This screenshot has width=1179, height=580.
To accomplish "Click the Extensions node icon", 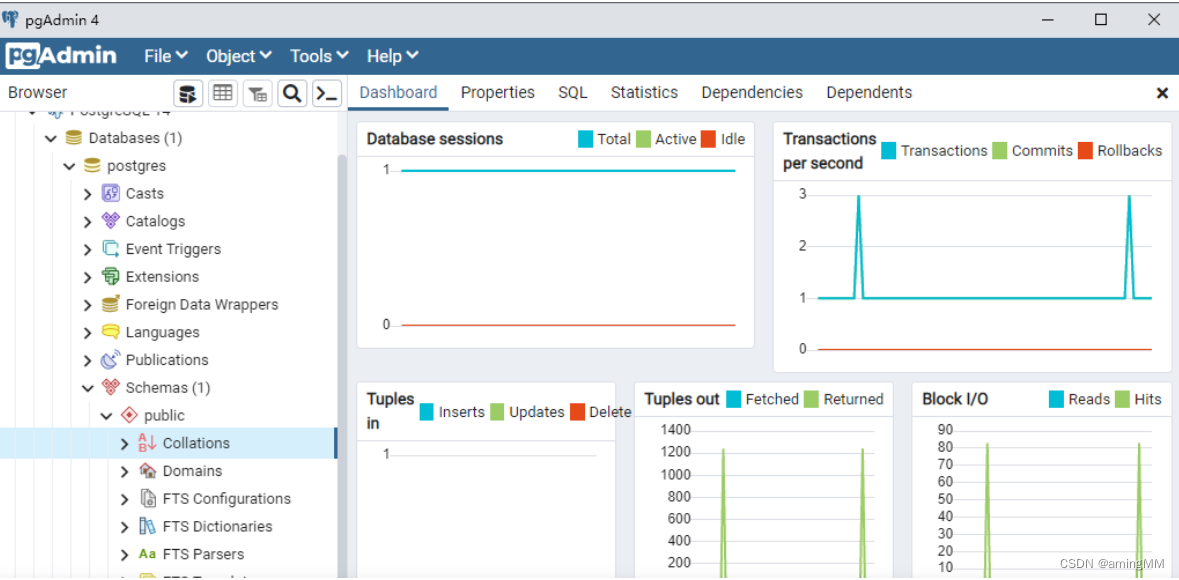I will tap(111, 277).
